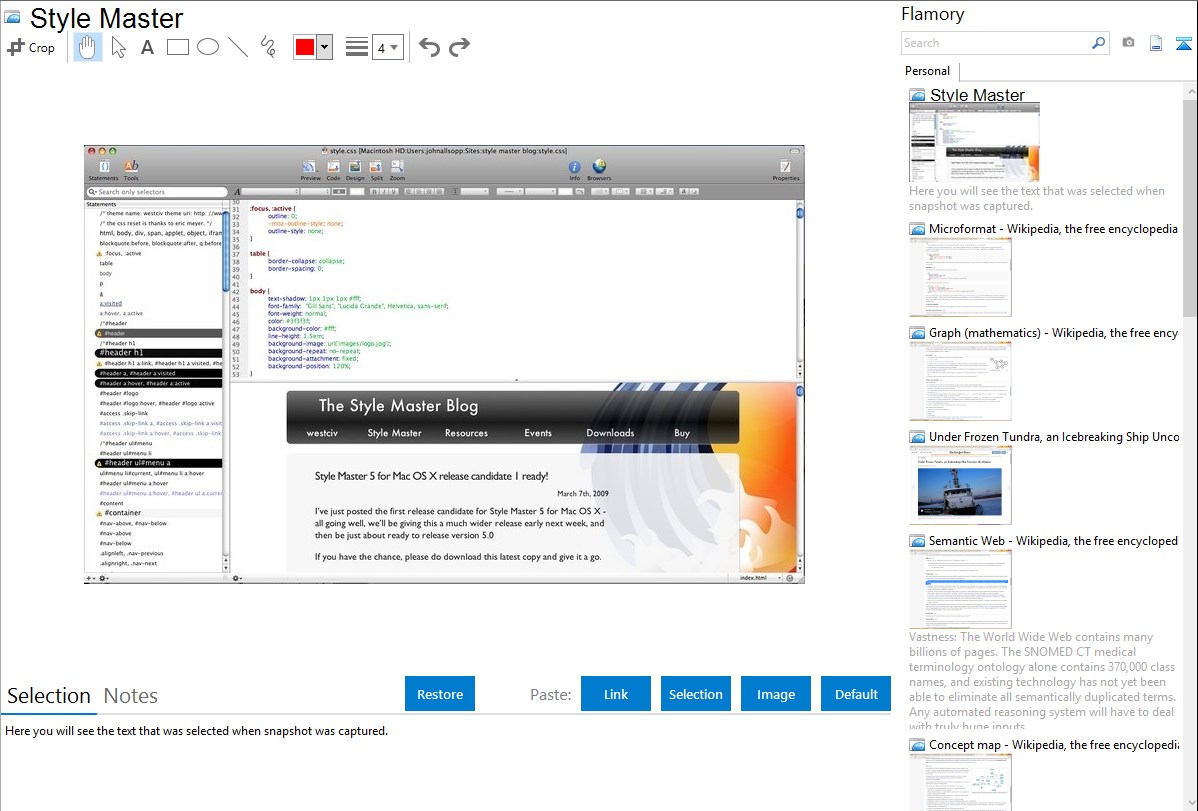This screenshot has height=811, width=1198.
Task: Open Concept map - Wikipedia snapshot title
Action: pyautogui.click(x=1053, y=745)
